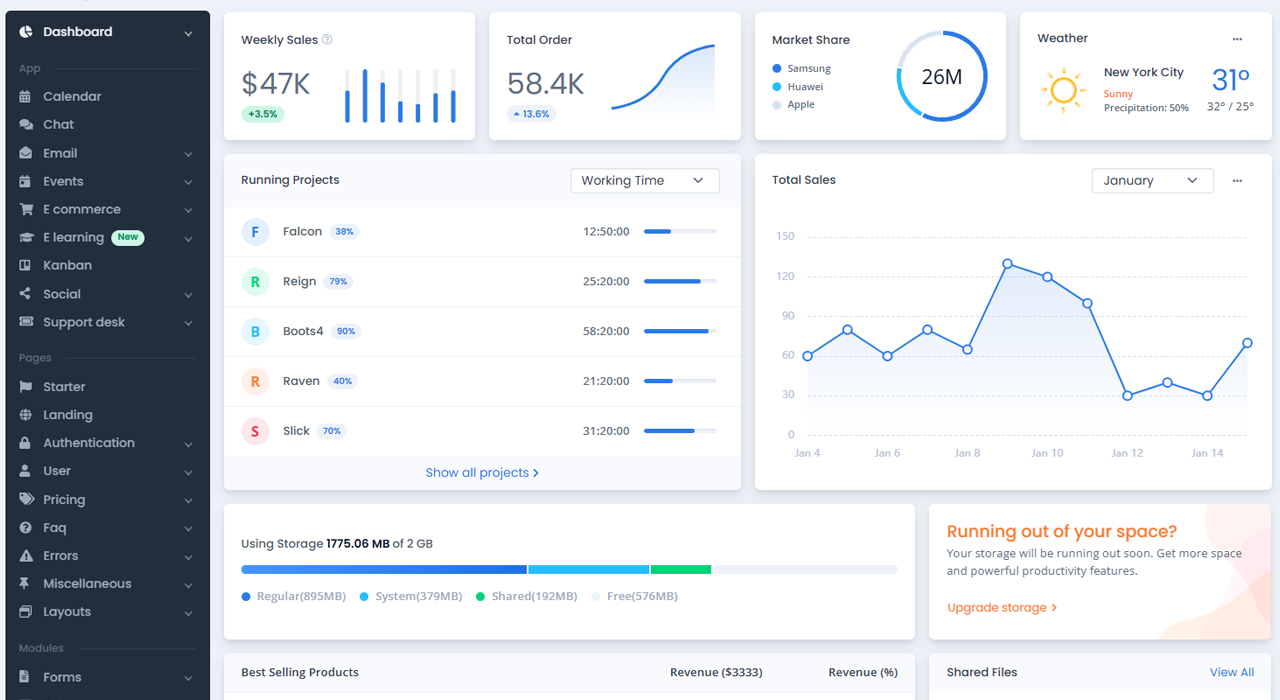The image size is (1280, 700).
Task: Open the January month dropdown
Action: (1151, 181)
